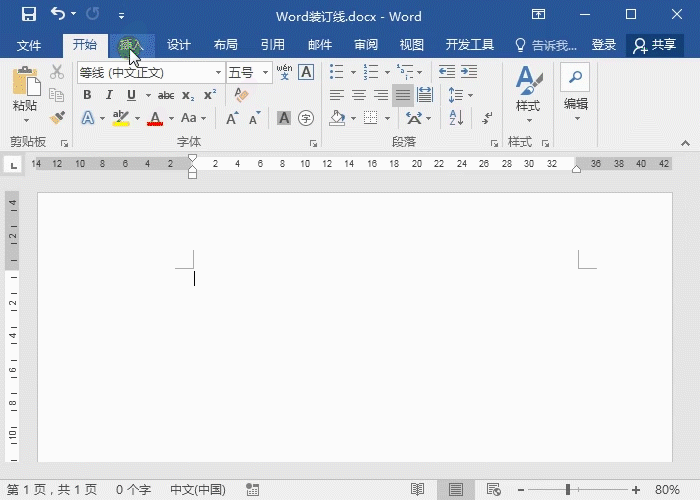Click the Text Effects A icon
Viewport: 700px width, 500px height.
(88, 118)
